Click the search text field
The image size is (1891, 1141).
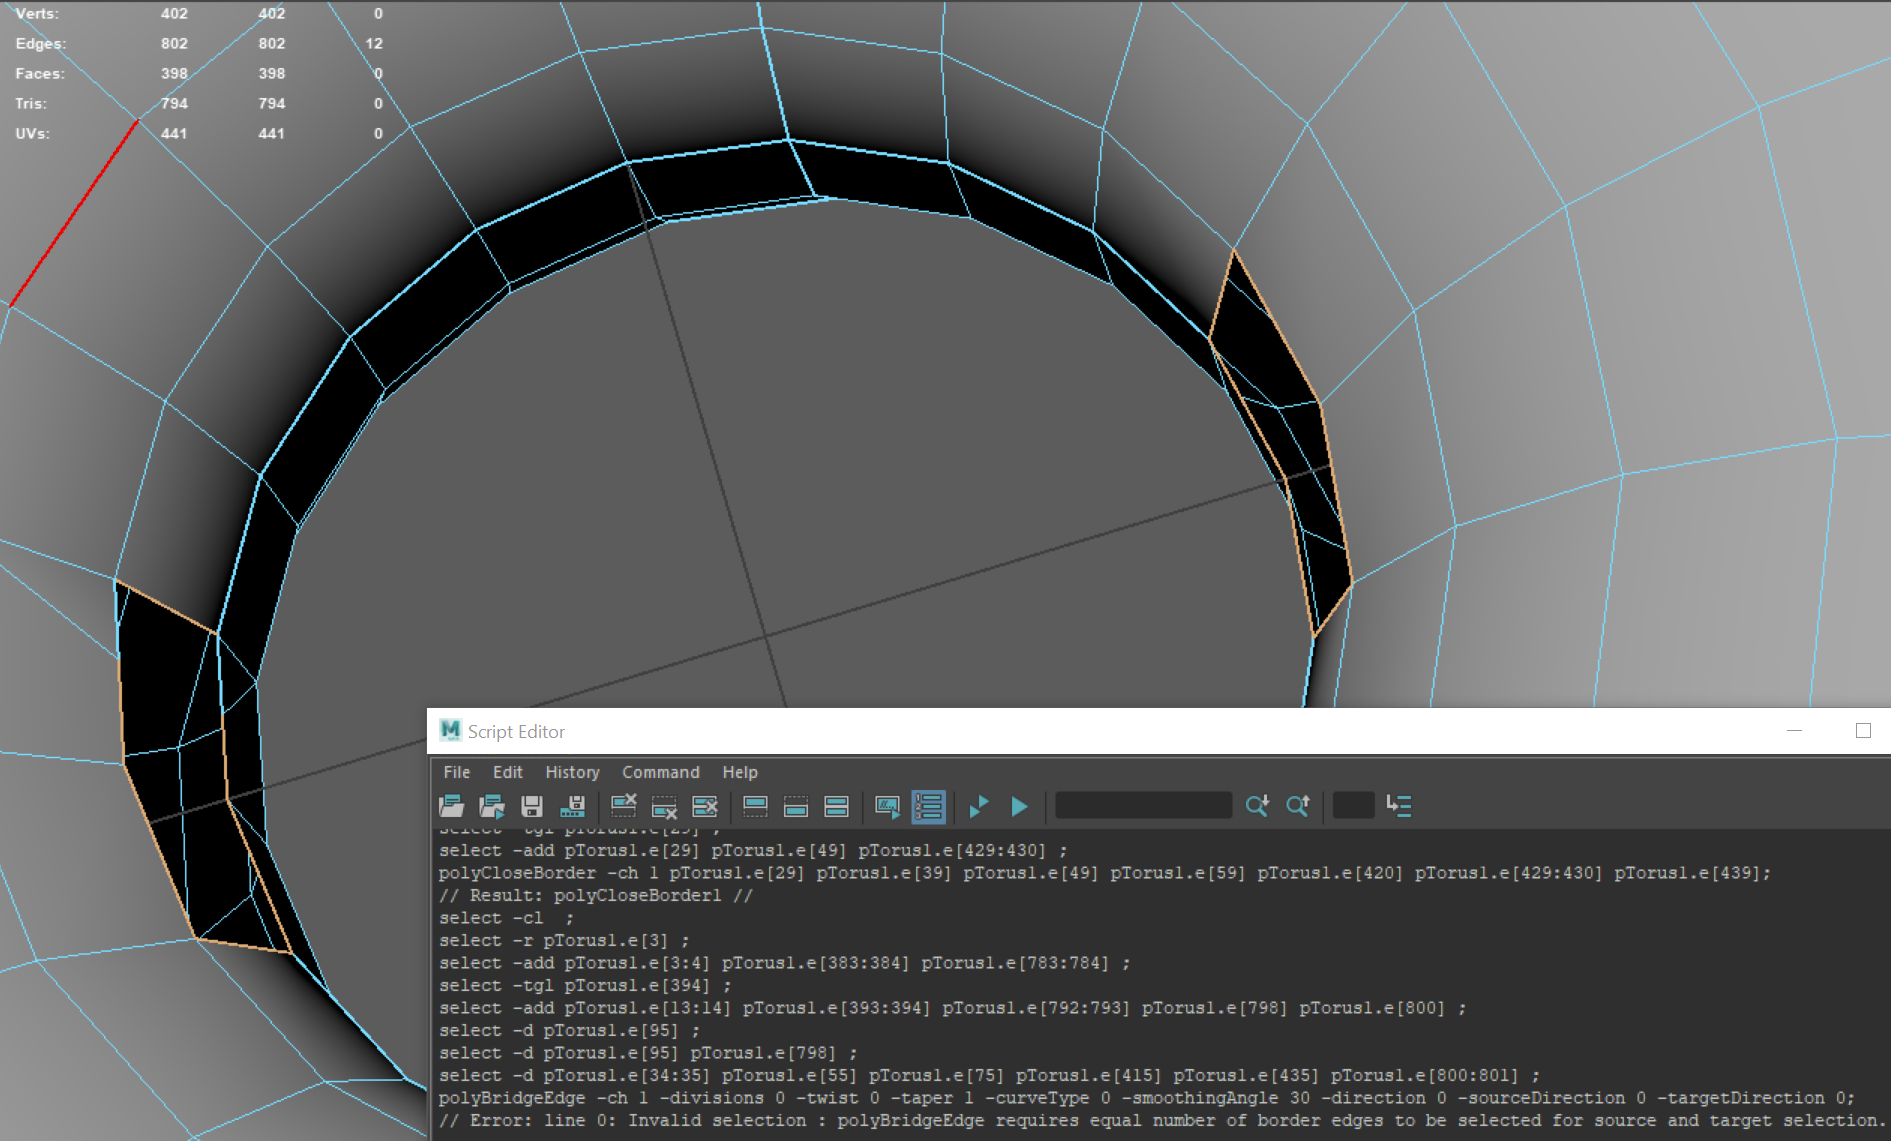[1143, 806]
